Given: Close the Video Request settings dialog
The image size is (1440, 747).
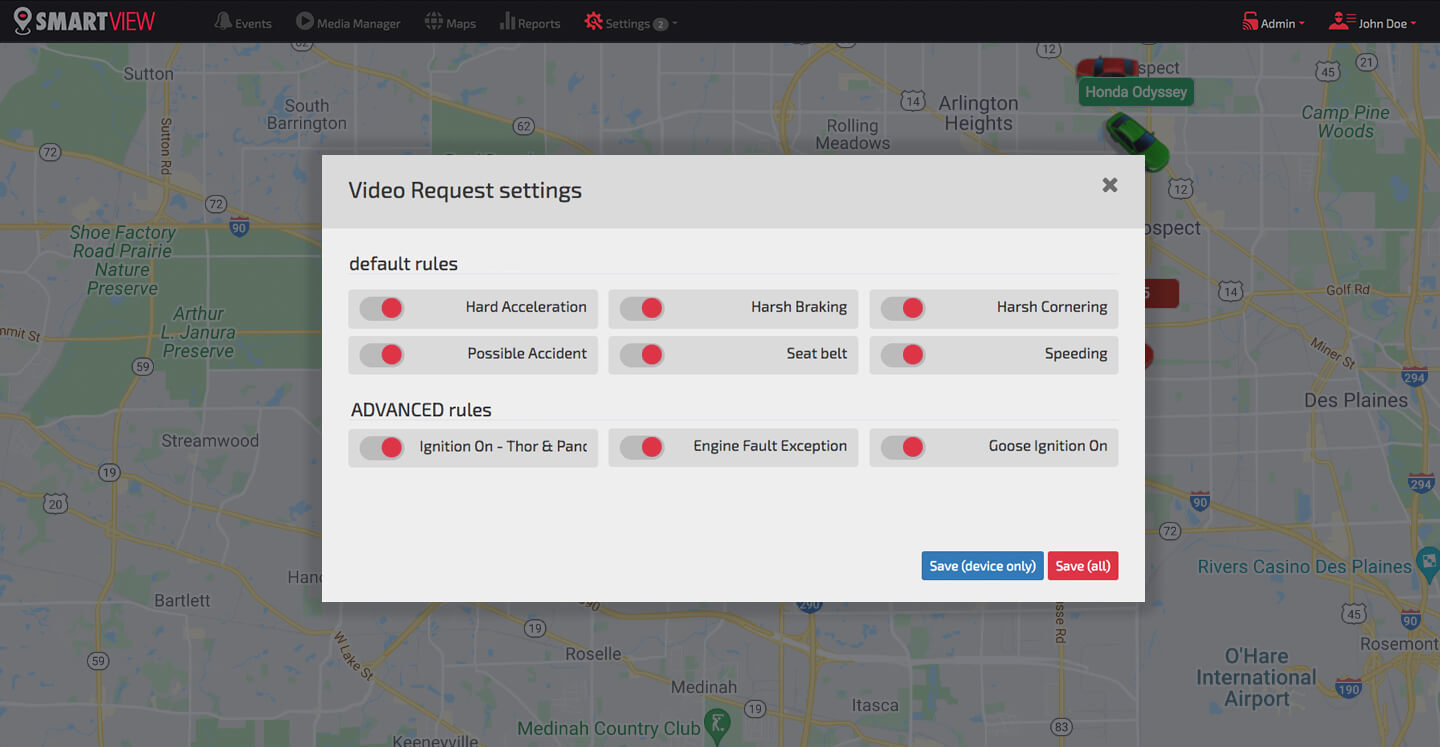Looking at the screenshot, I should pos(1109,185).
